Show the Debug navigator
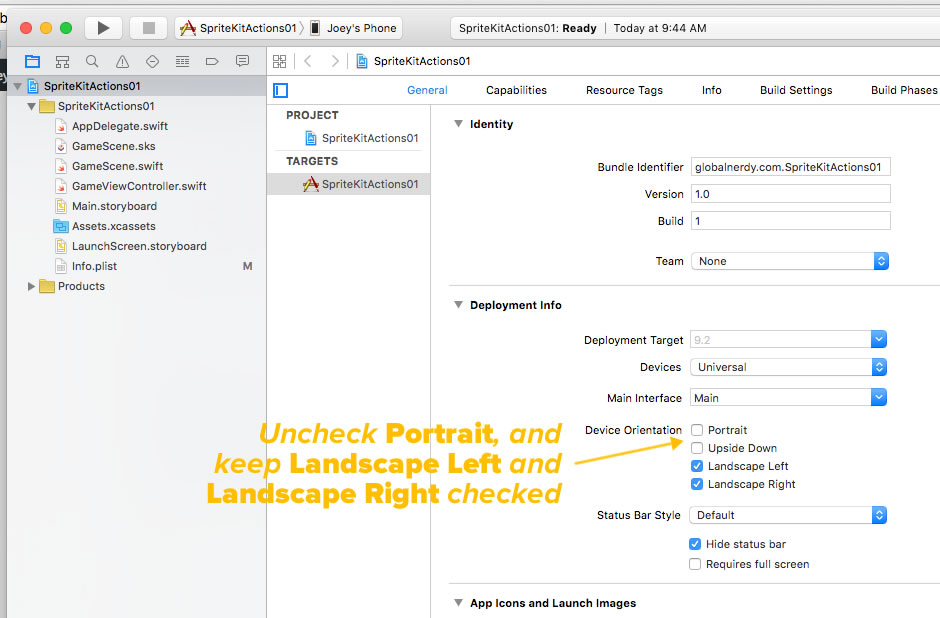The width and height of the screenshot is (940, 618). click(x=182, y=61)
